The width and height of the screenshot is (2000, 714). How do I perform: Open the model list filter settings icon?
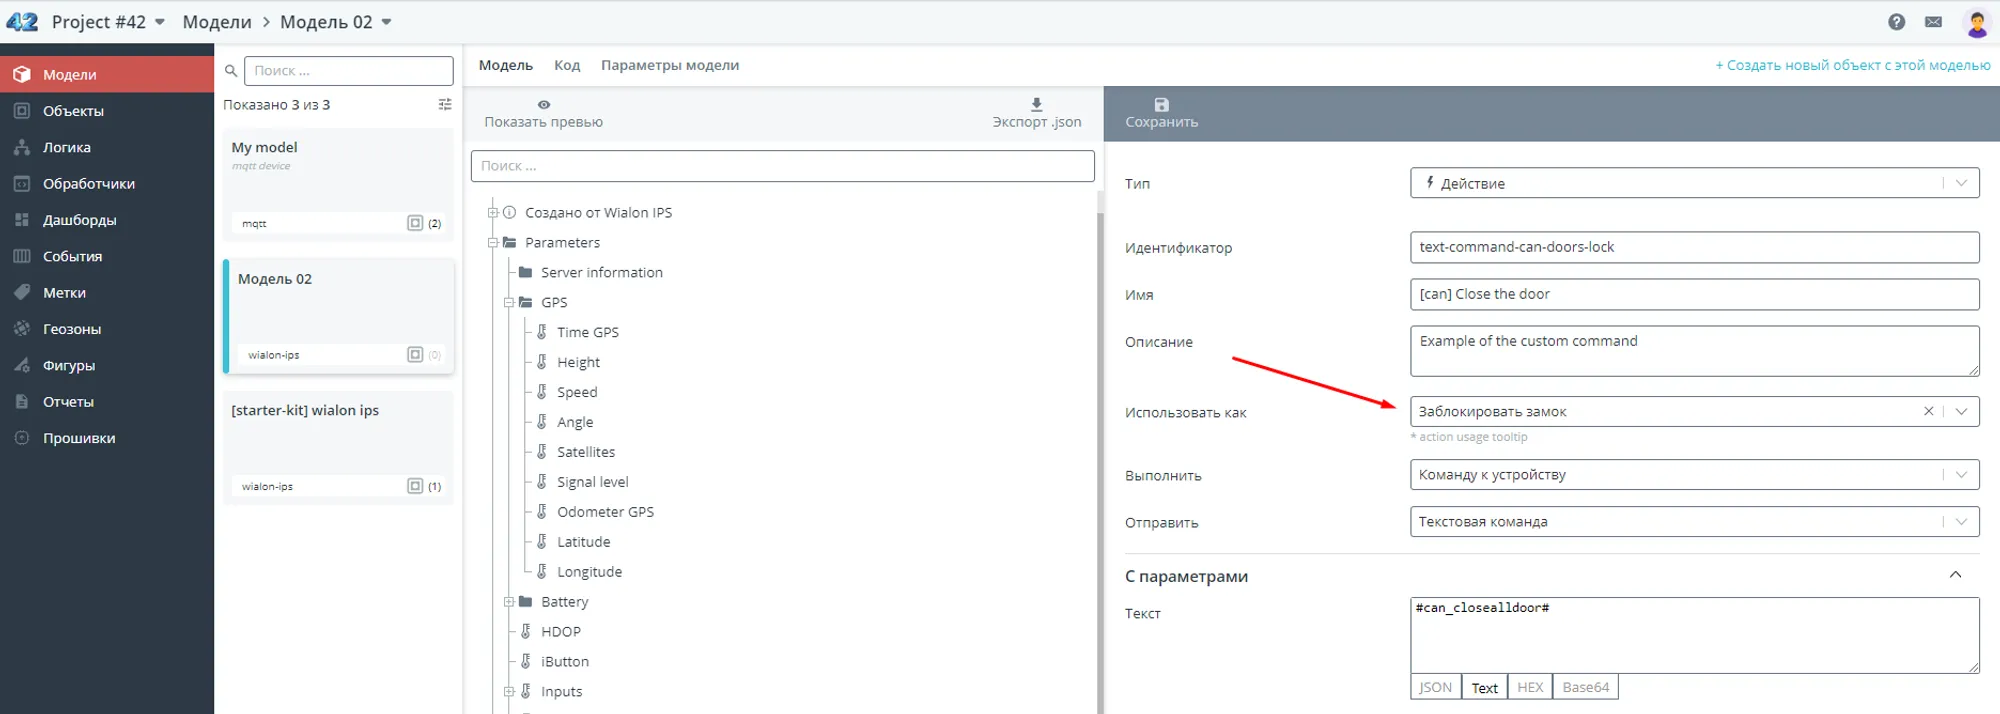pyautogui.click(x=445, y=104)
